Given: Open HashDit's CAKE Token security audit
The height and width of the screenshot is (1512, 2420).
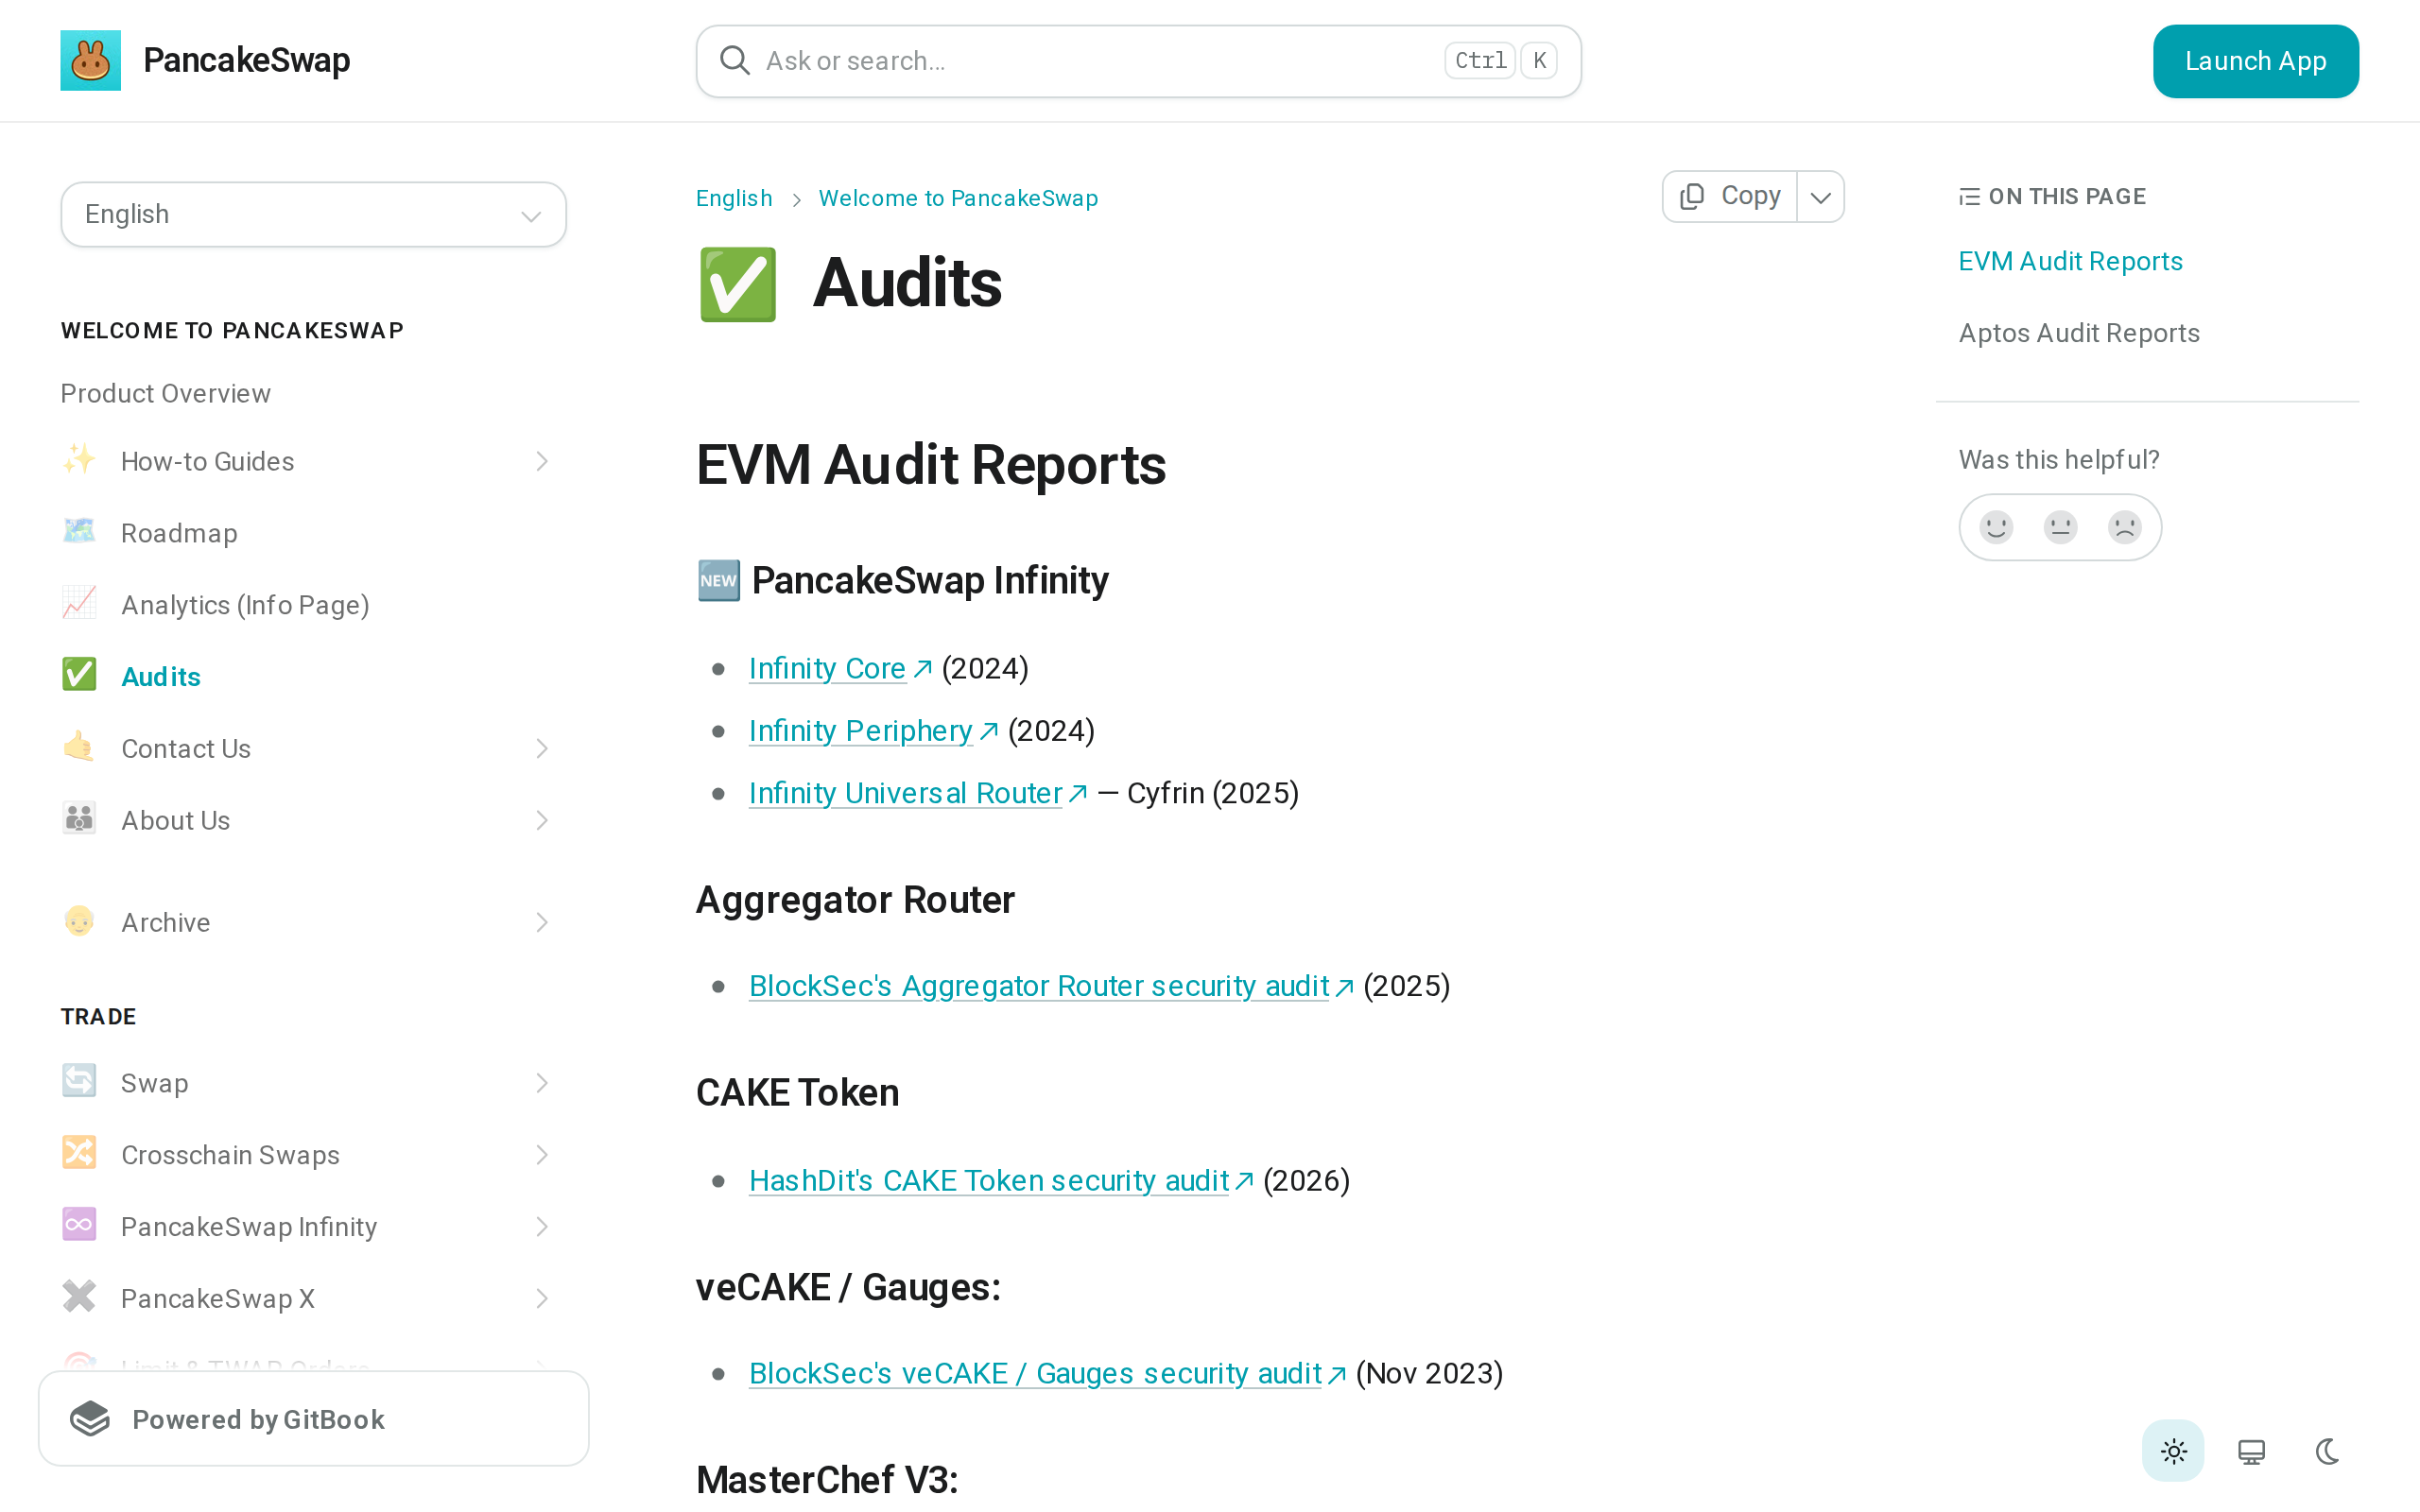Looking at the screenshot, I should click(989, 1181).
